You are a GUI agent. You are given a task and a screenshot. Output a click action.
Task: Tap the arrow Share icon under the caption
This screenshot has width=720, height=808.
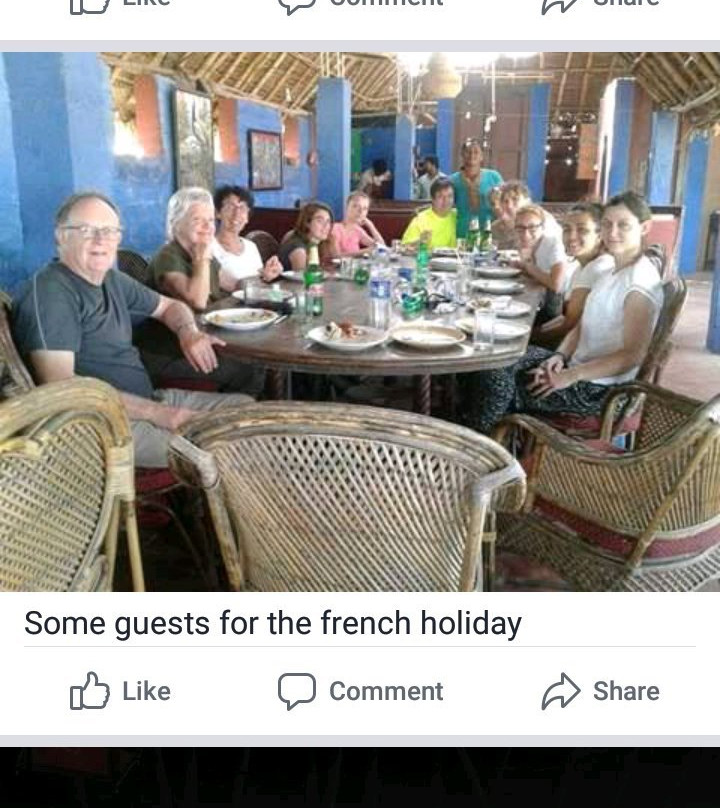coord(561,691)
